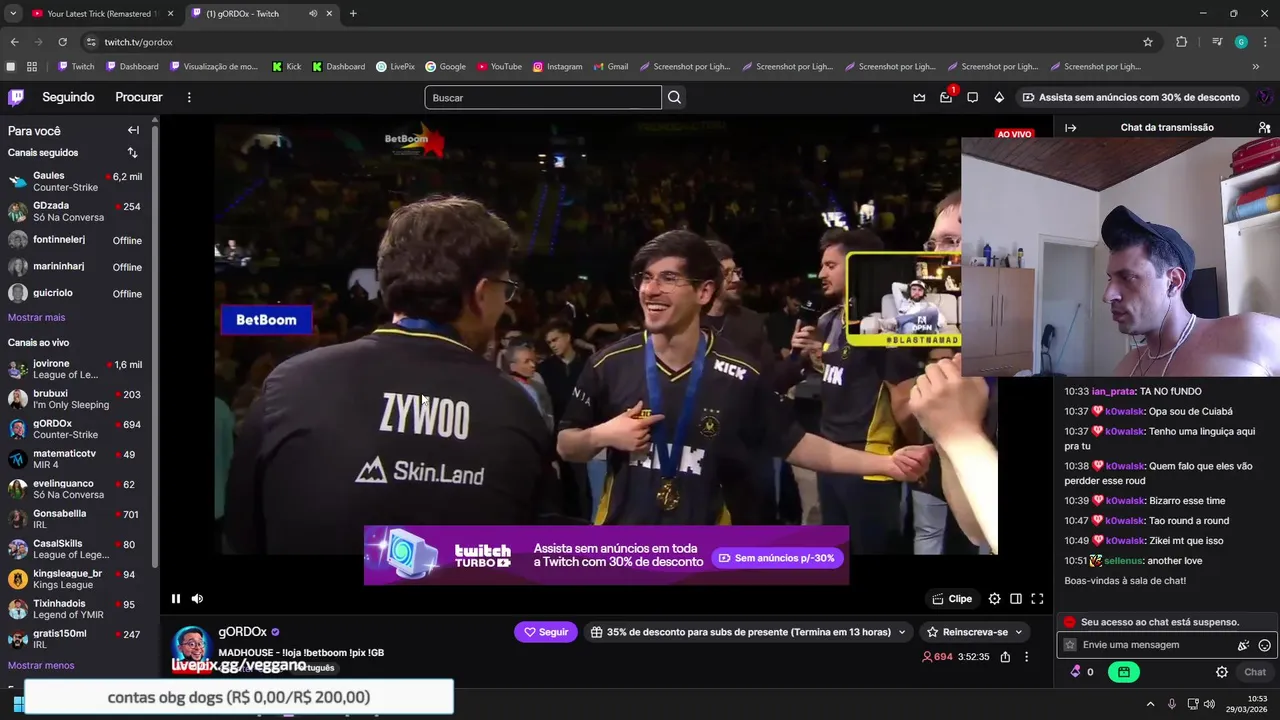
Task: Open a new browser tab
Action: click(x=353, y=14)
